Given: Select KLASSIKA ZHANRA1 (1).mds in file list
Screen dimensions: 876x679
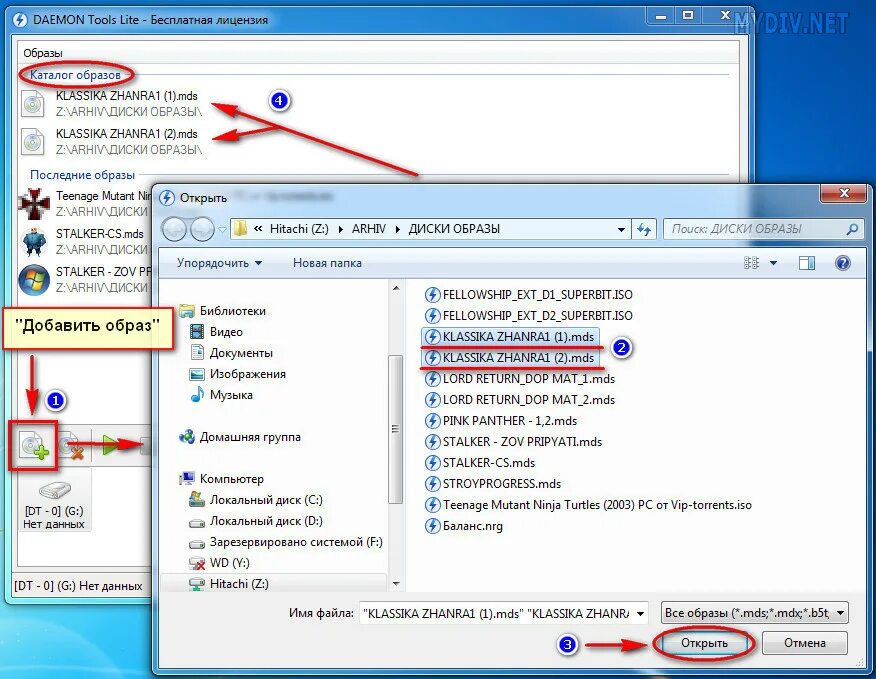Looking at the screenshot, I should pyautogui.click(x=510, y=337).
